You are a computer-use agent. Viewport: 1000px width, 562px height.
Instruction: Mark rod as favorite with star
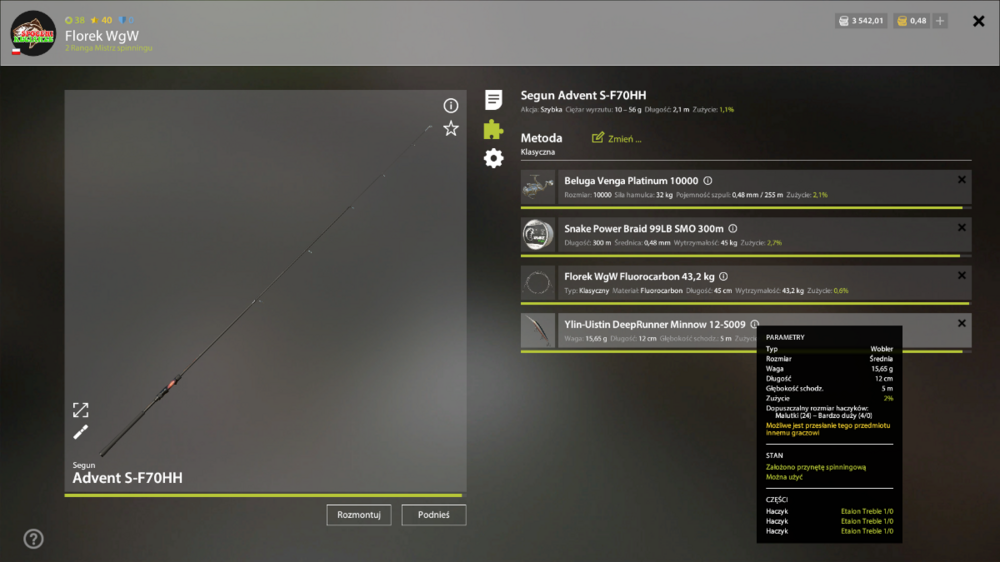pyautogui.click(x=451, y=129)
